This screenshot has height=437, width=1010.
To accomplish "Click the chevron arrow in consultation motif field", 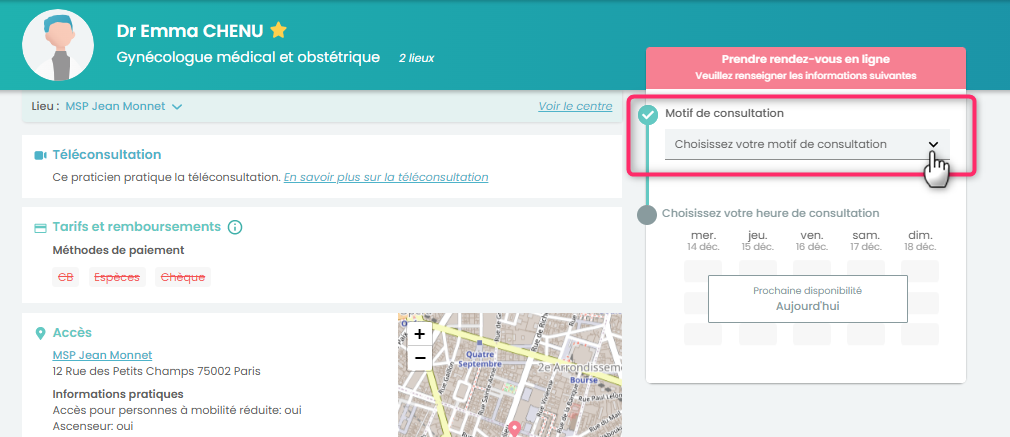I will coord(933,144).
